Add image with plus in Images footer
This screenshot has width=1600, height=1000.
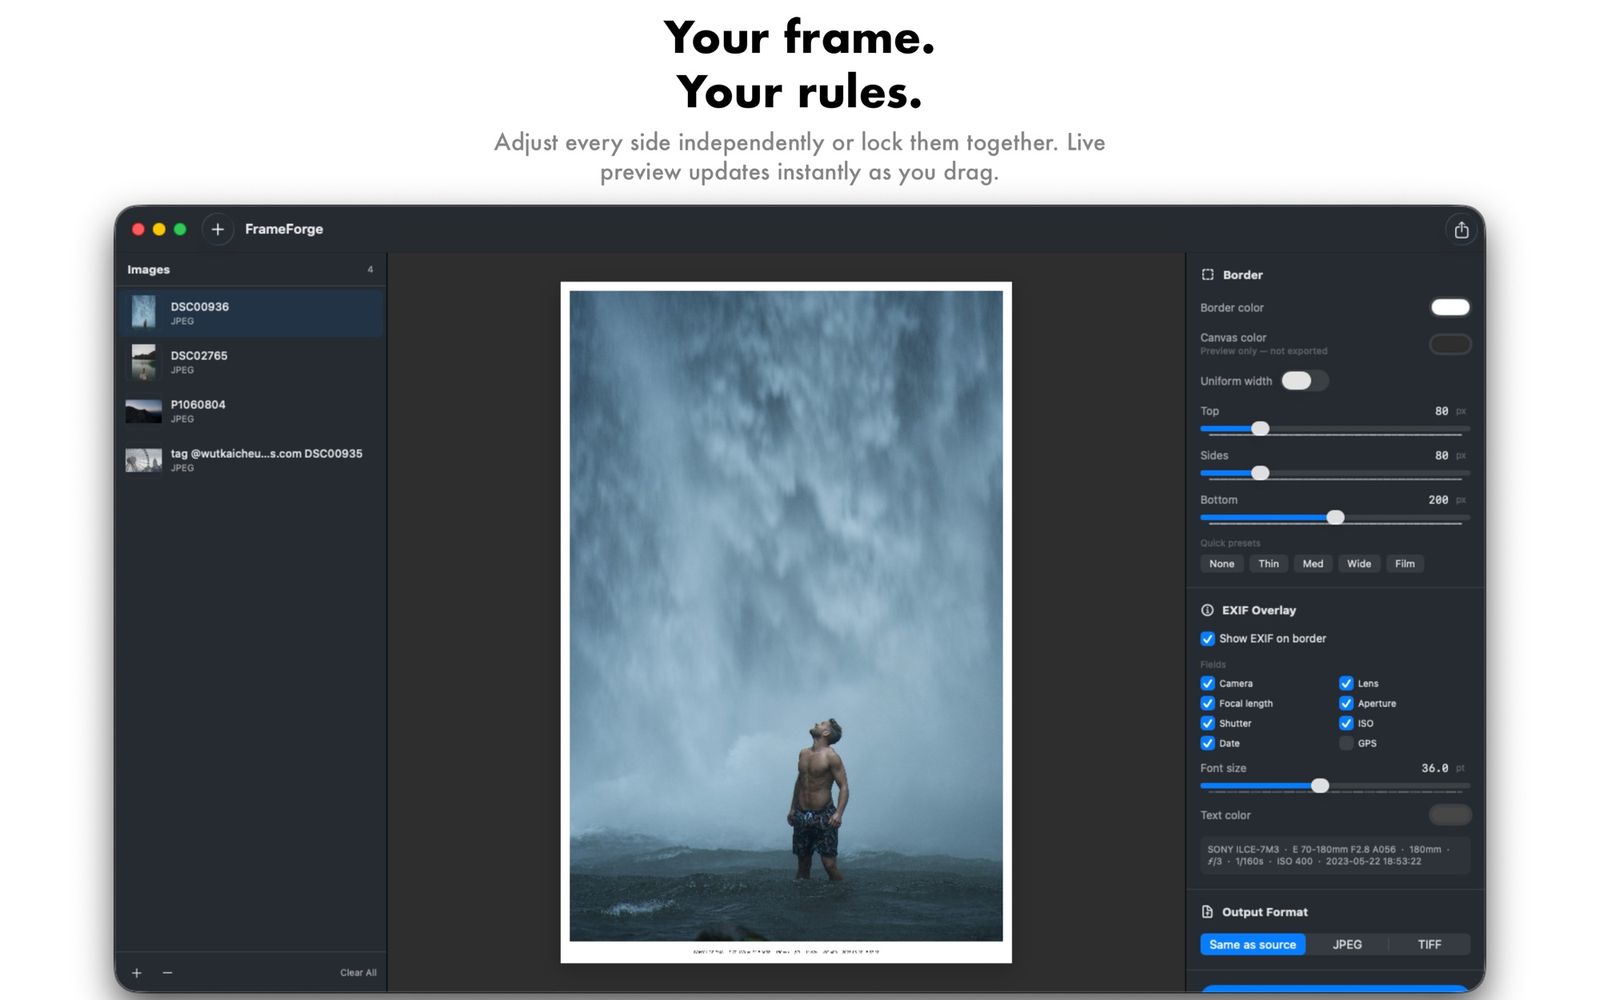click(137, 973)
